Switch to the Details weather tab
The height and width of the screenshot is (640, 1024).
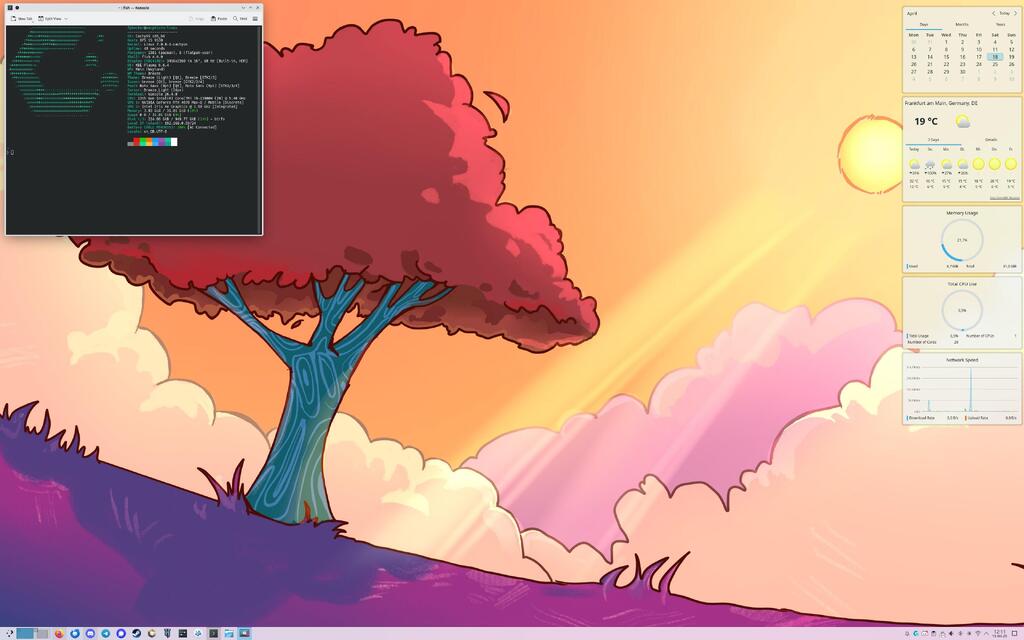point(991,140)
